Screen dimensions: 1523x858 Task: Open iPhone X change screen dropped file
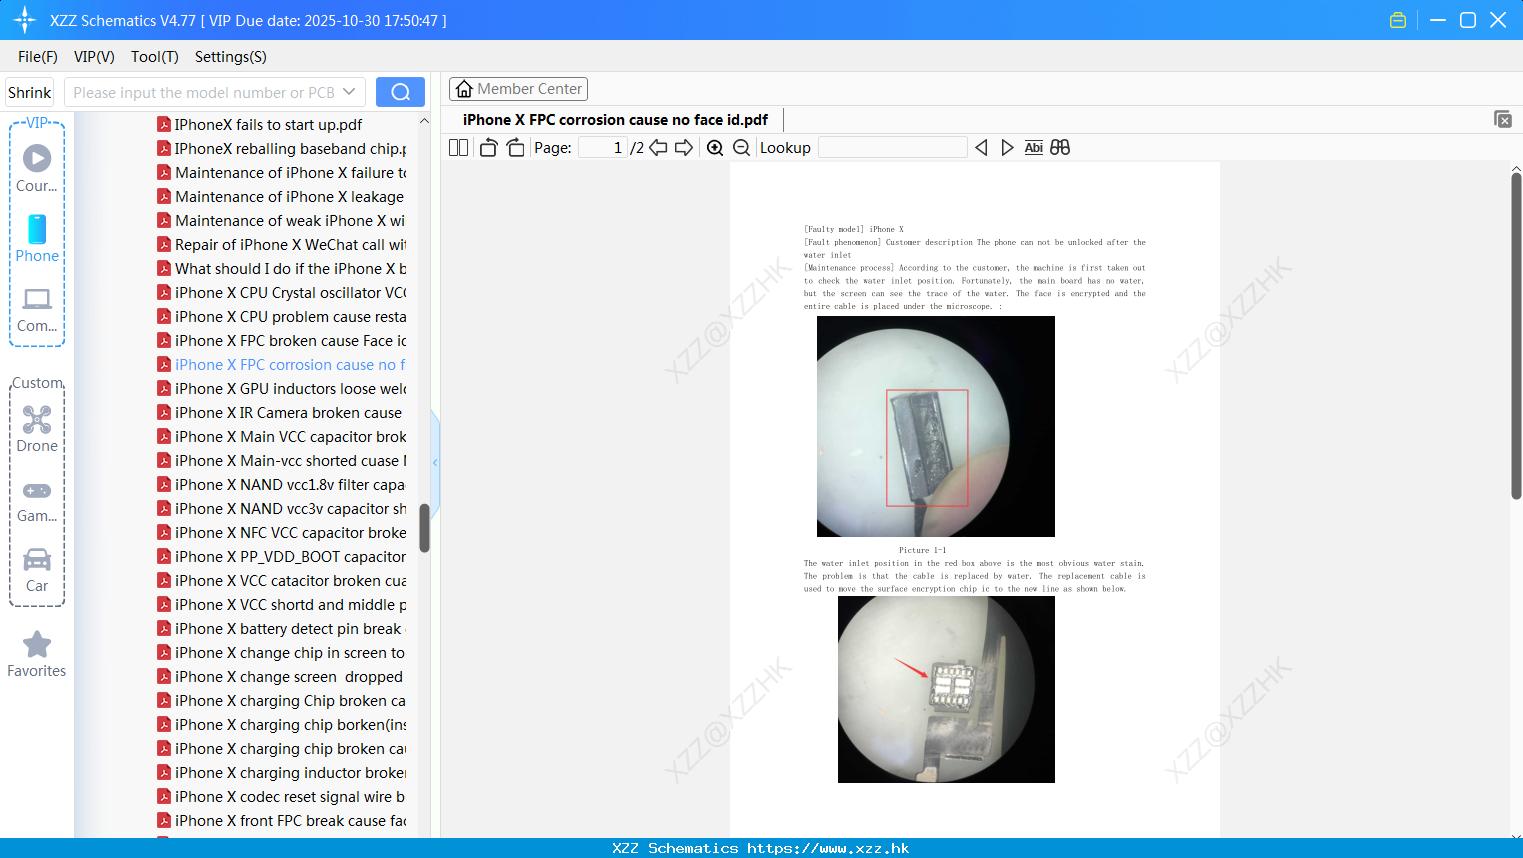[x=288, y=677]
